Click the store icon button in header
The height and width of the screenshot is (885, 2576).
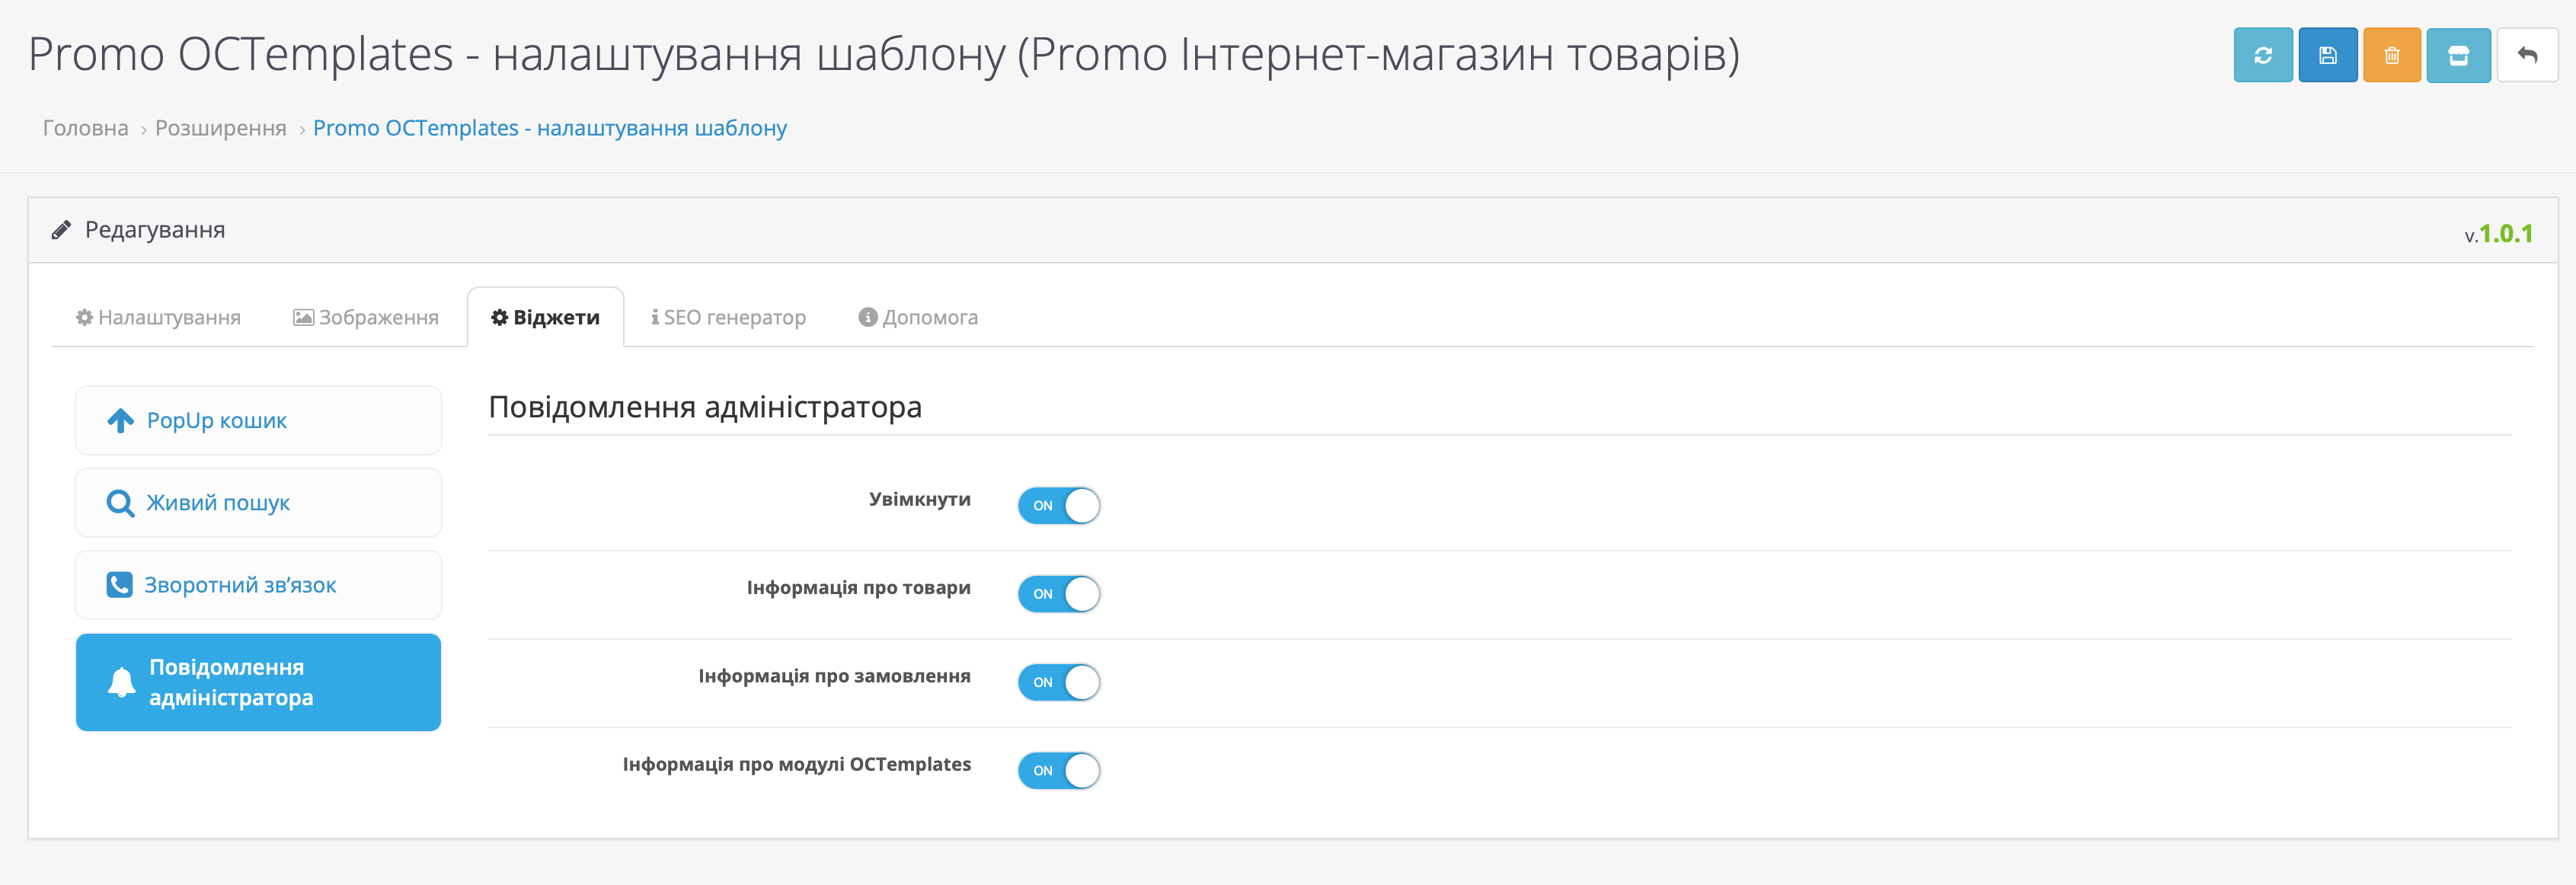2457,56
